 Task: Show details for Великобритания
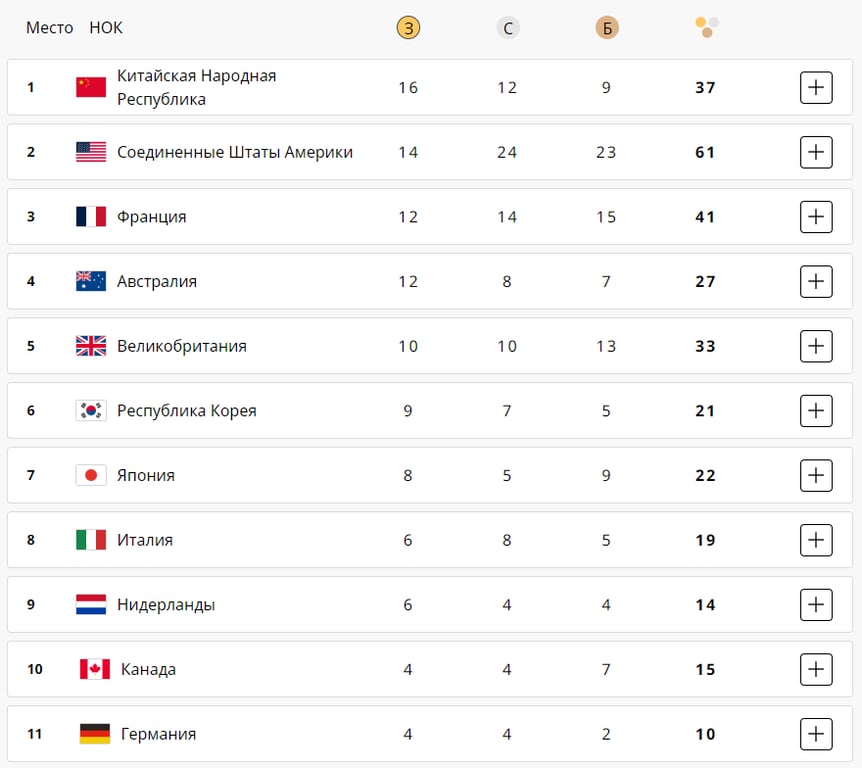tap(816, 346)
